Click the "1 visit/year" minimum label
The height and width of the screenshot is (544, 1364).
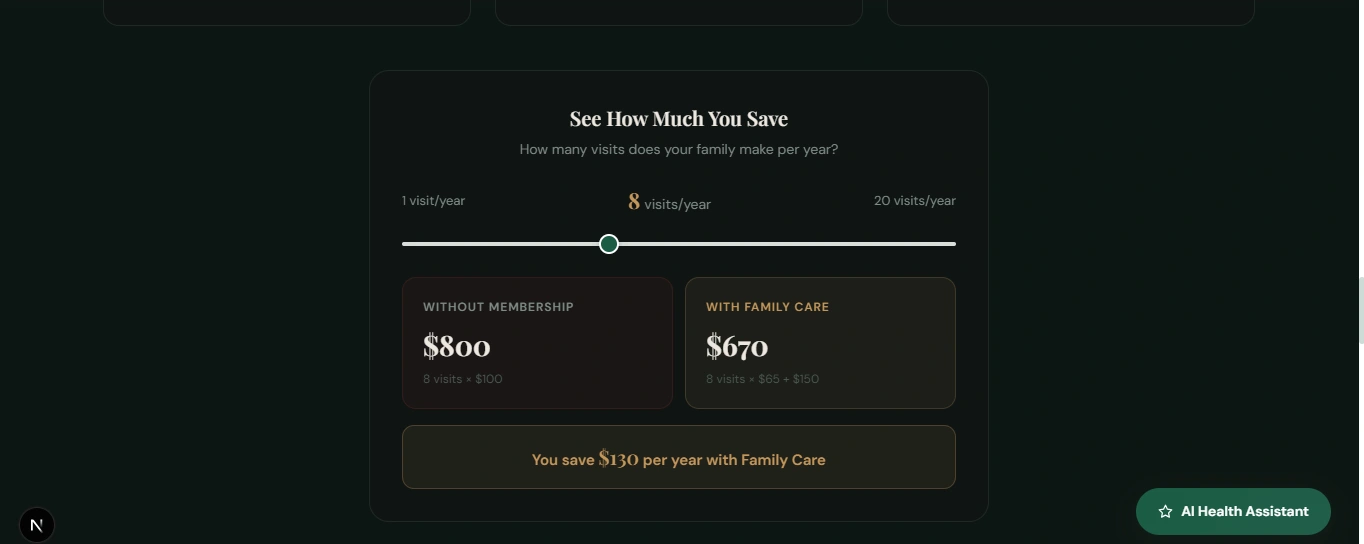point(433,201)
